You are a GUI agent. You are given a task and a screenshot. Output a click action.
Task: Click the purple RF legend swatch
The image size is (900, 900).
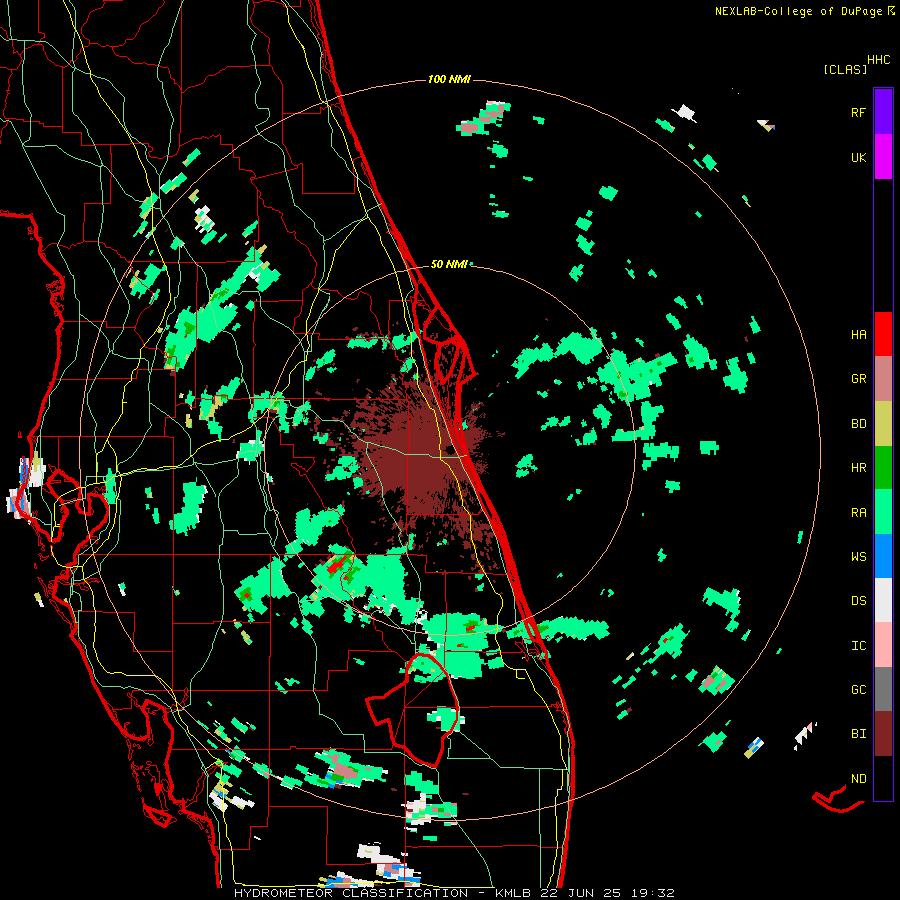[883, 112]
